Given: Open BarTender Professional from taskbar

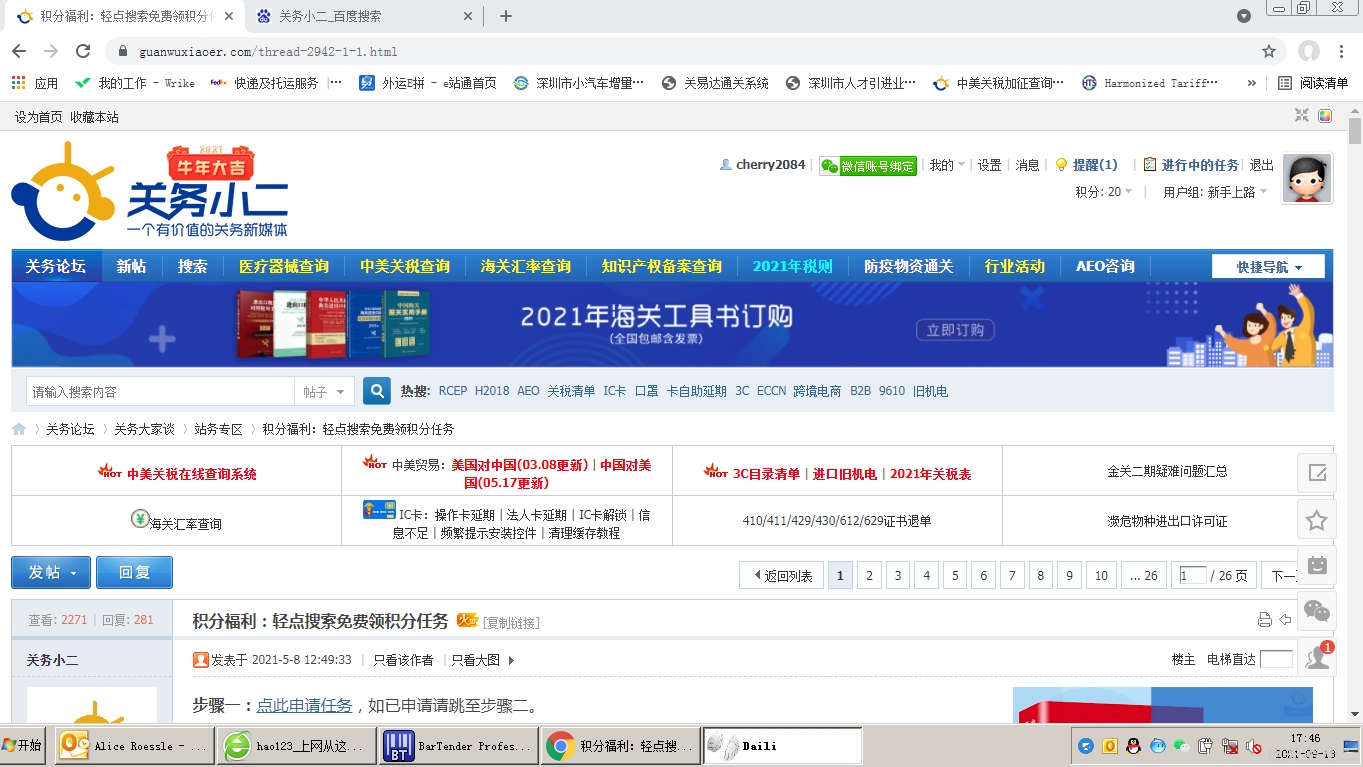Looking at the screenshot, I should click(459, 746).
